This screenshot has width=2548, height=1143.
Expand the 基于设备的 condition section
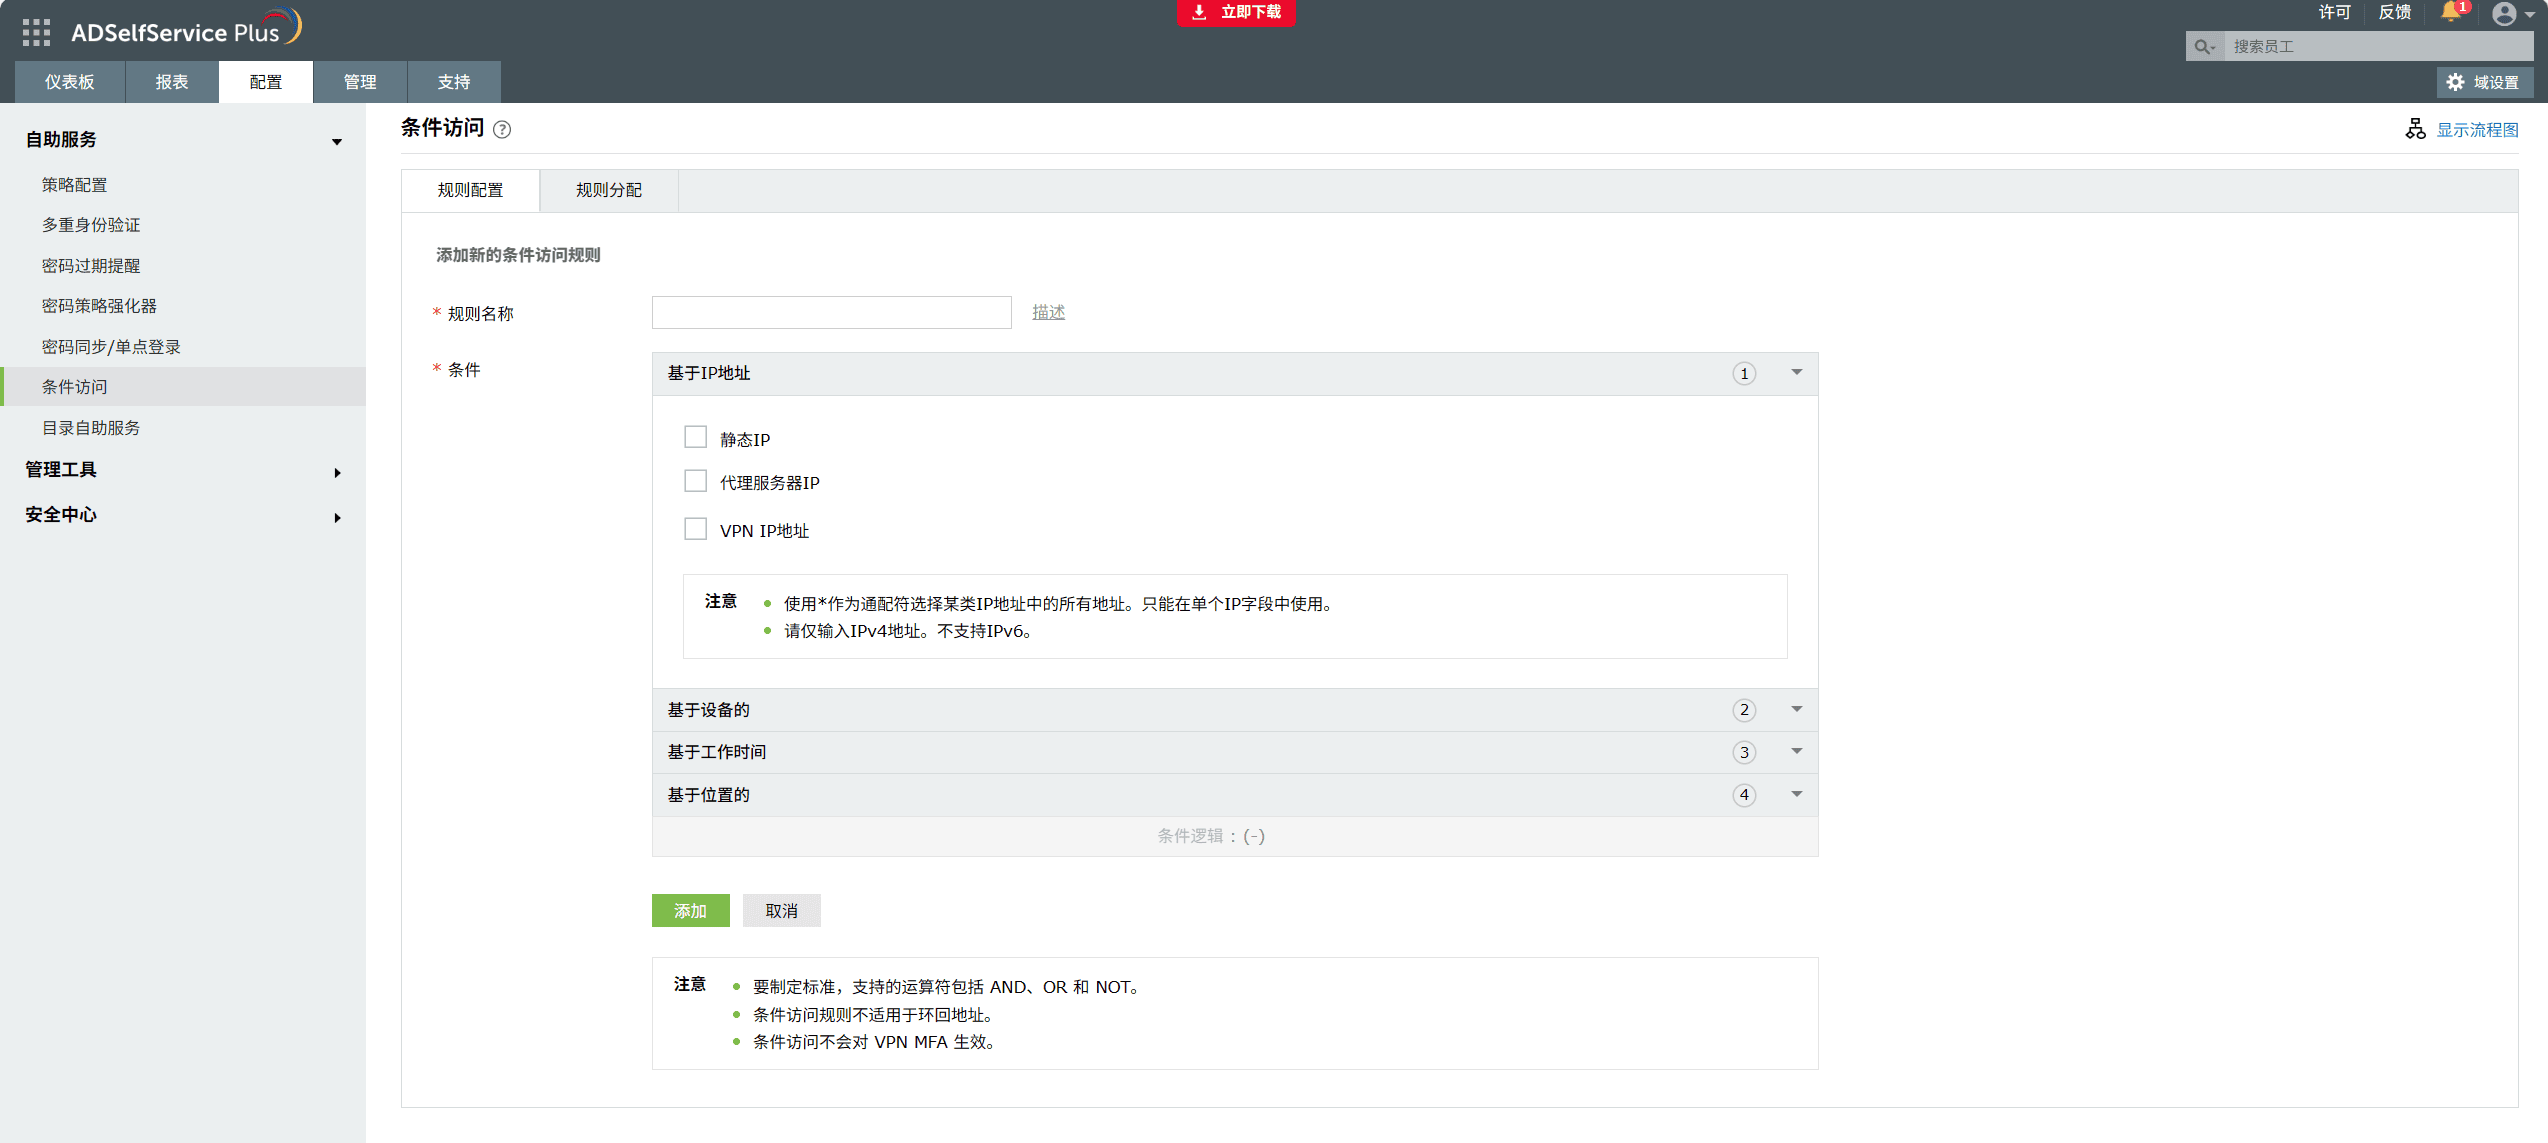click(1796, 709)
